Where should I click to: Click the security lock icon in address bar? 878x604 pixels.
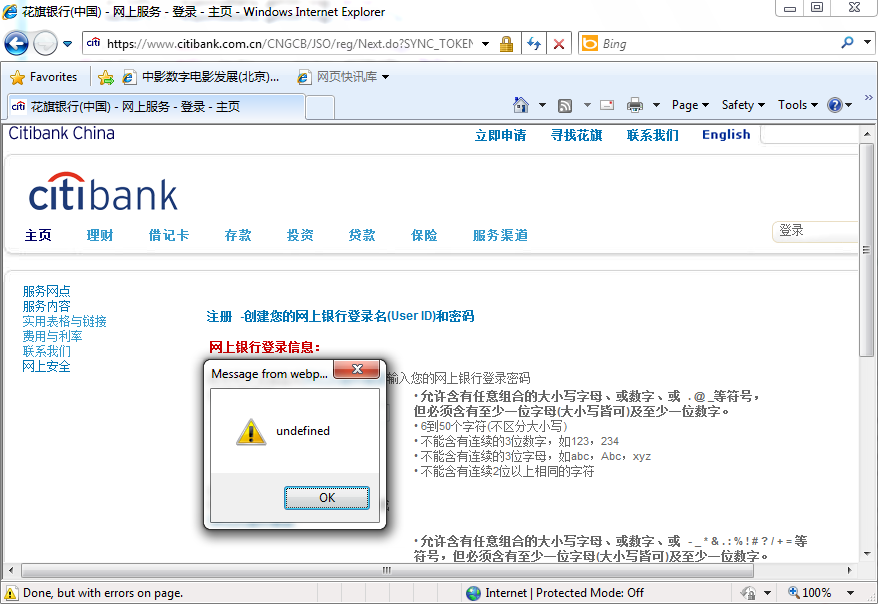click(x=506, y=44)
